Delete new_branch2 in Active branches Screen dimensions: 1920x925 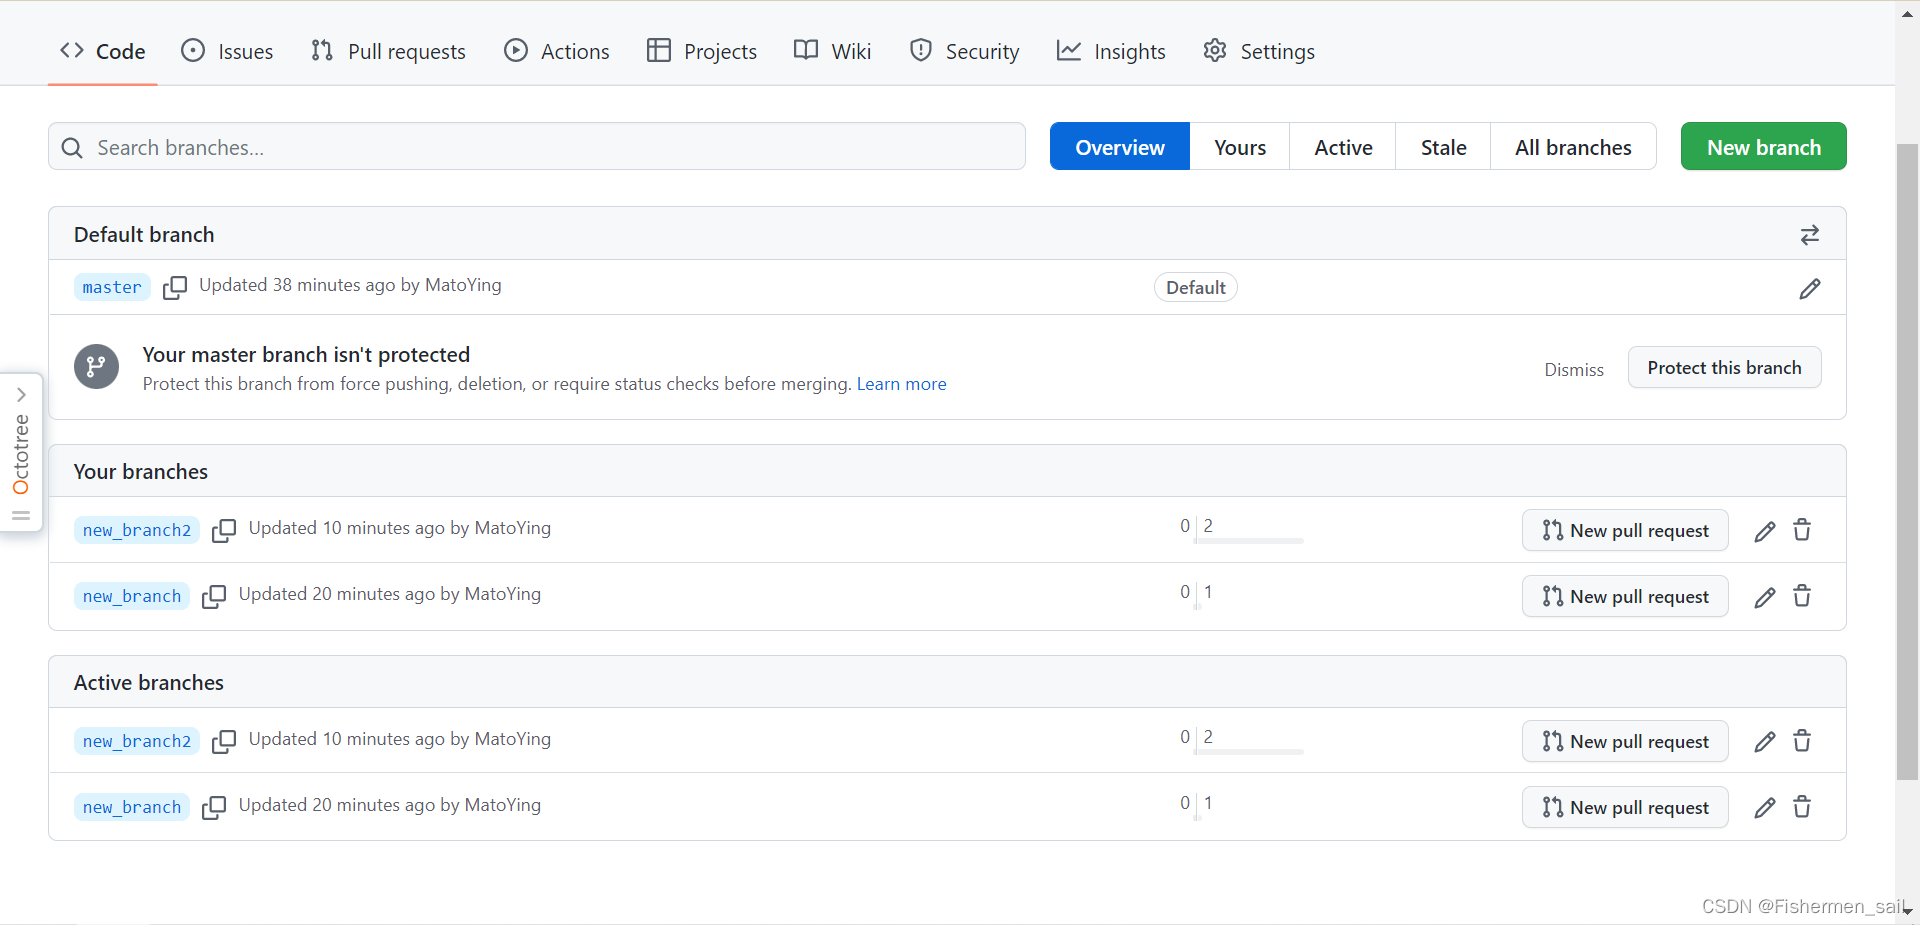1802,741
